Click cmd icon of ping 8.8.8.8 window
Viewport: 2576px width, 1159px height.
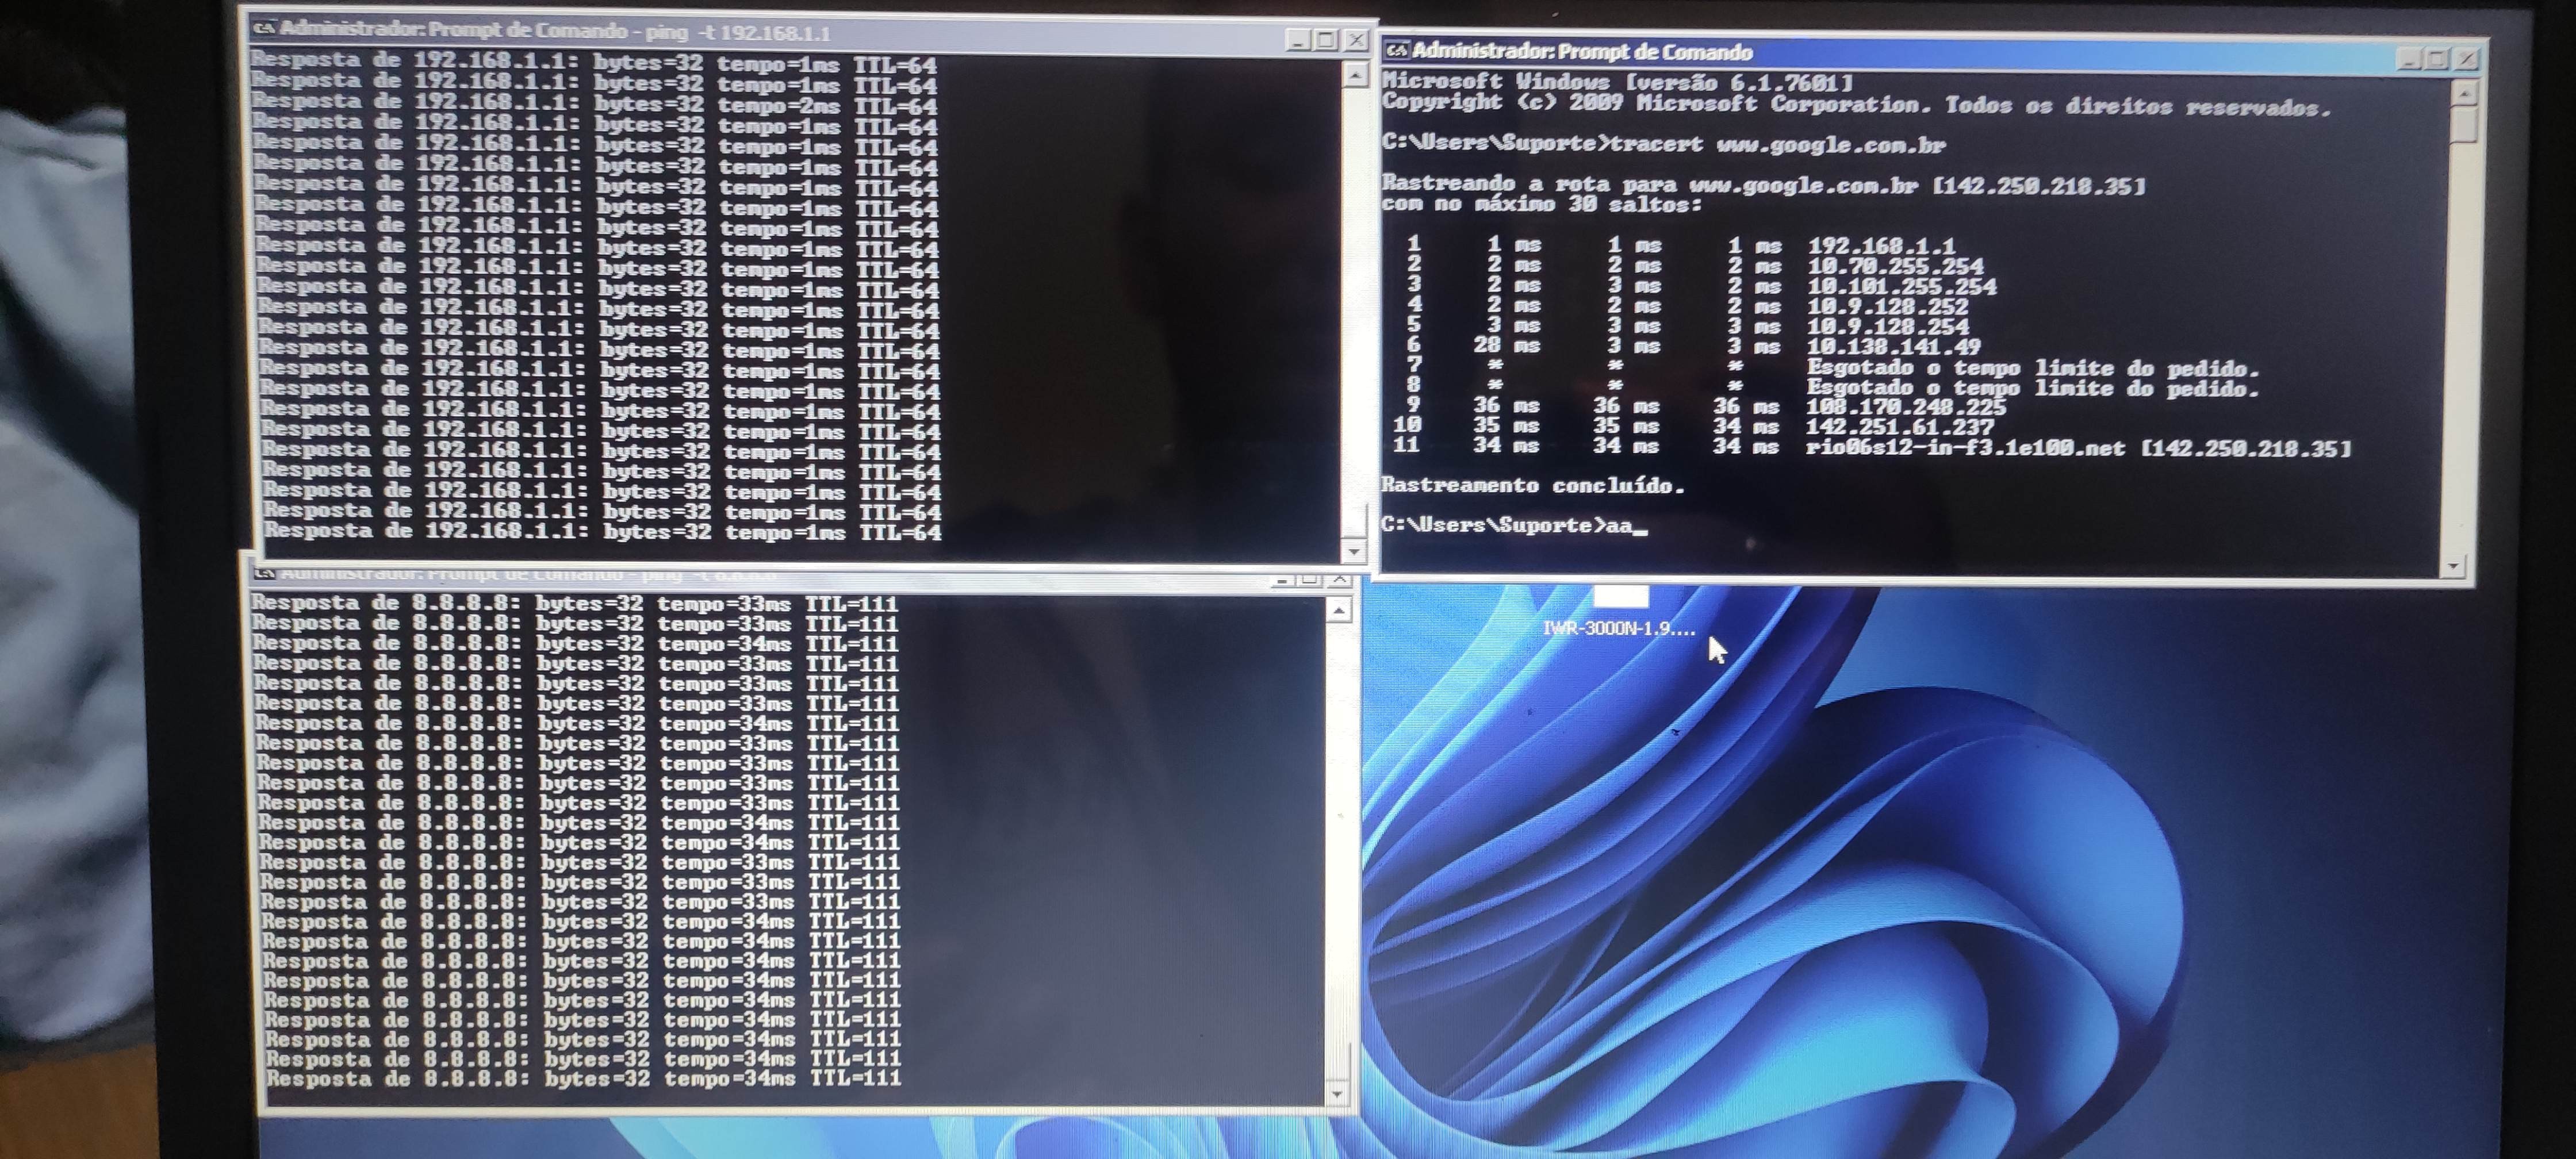tap(264, 573)
